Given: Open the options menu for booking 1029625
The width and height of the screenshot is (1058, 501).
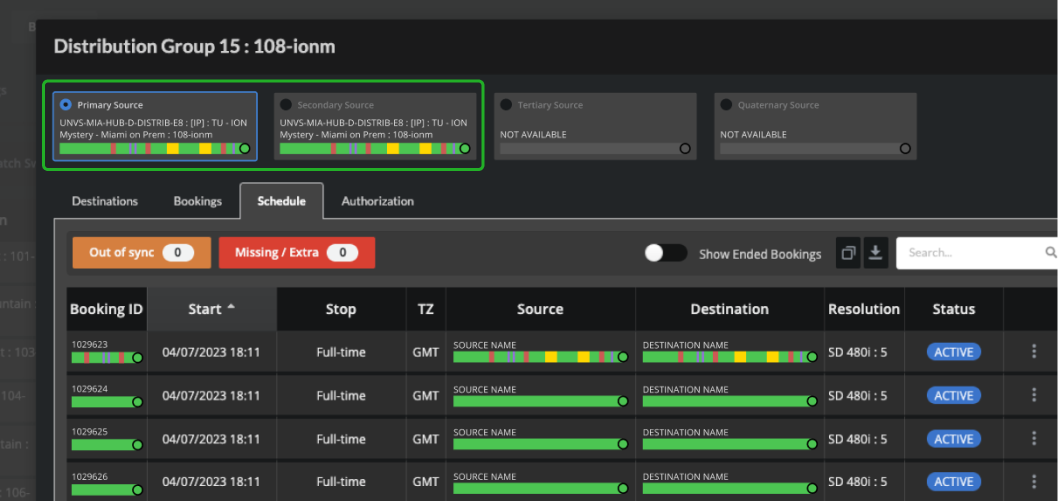Looking at the screenshot, I should click(1034, 438).
